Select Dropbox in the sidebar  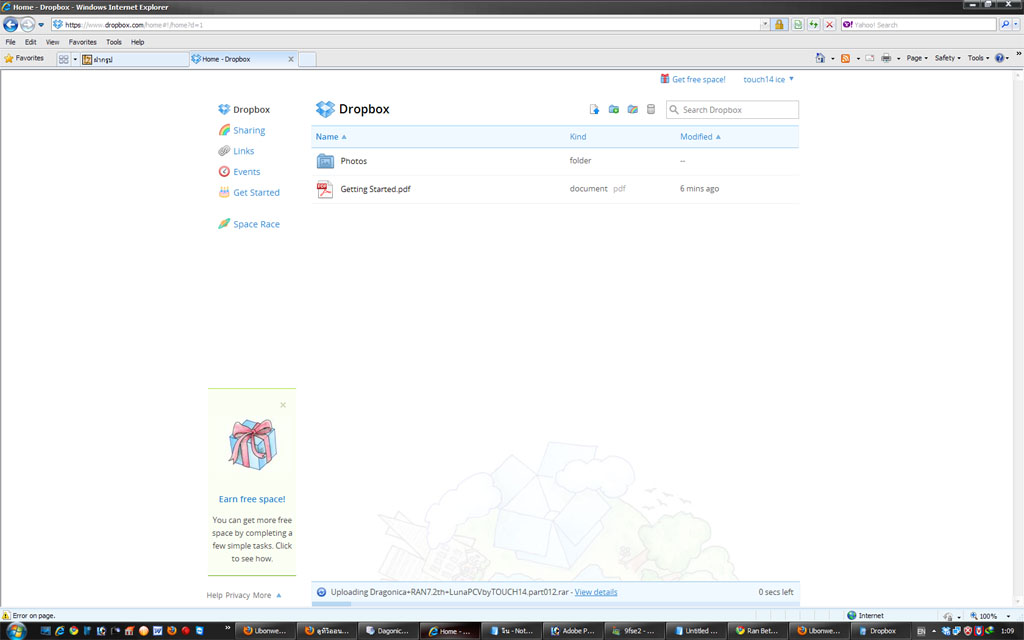(244, 109)
